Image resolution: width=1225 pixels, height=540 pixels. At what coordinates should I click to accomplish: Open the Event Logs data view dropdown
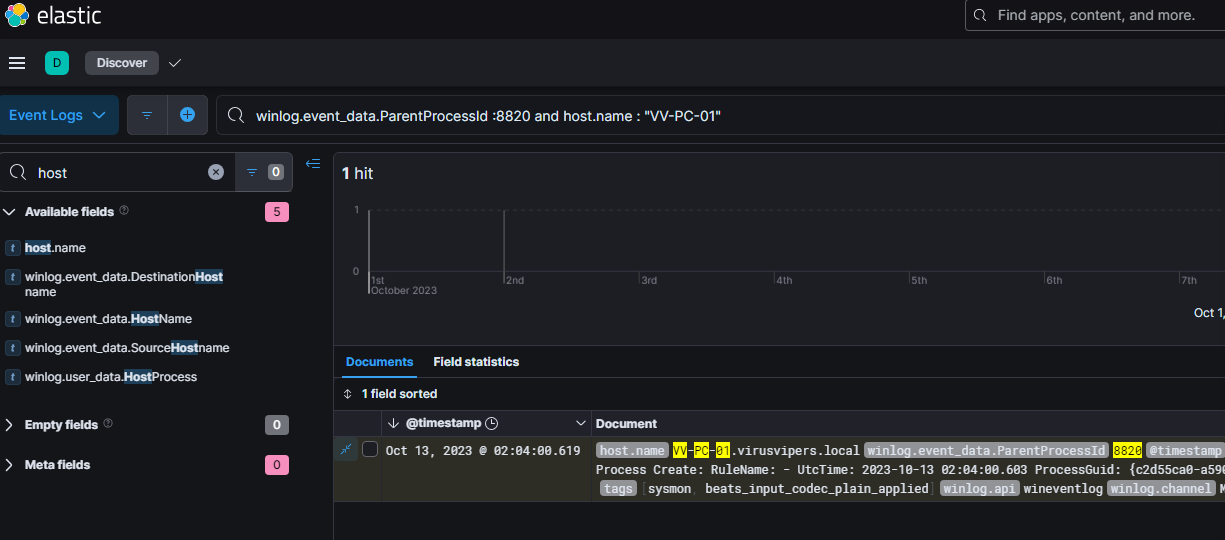pos(58,115)
